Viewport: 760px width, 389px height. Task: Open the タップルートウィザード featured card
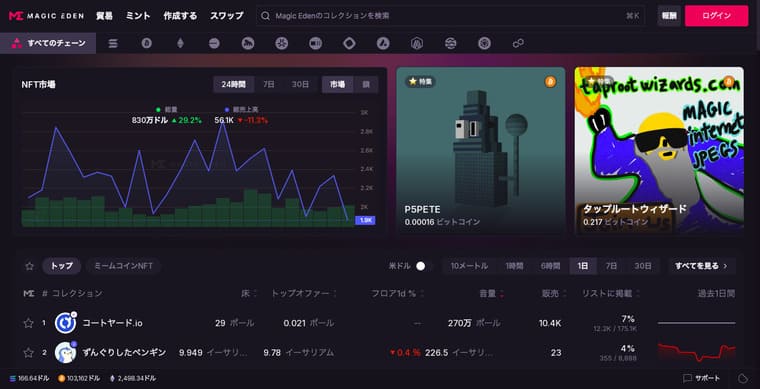coord(659,151)
